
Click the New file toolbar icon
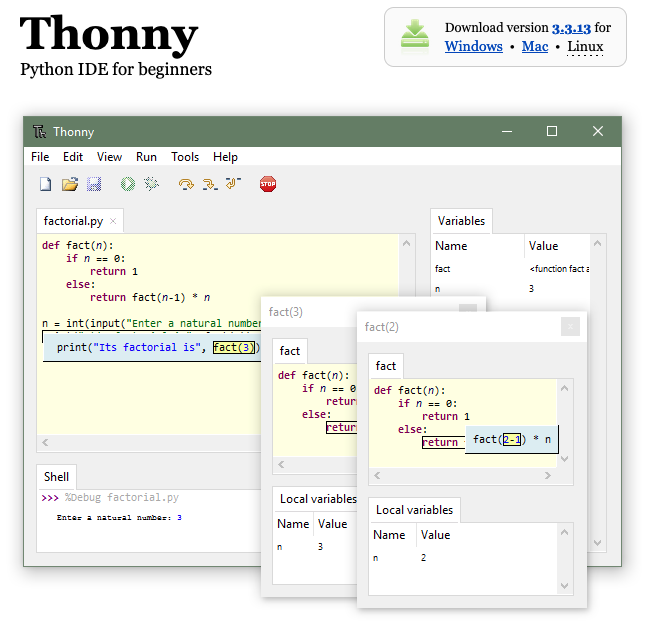pos(45,184)
